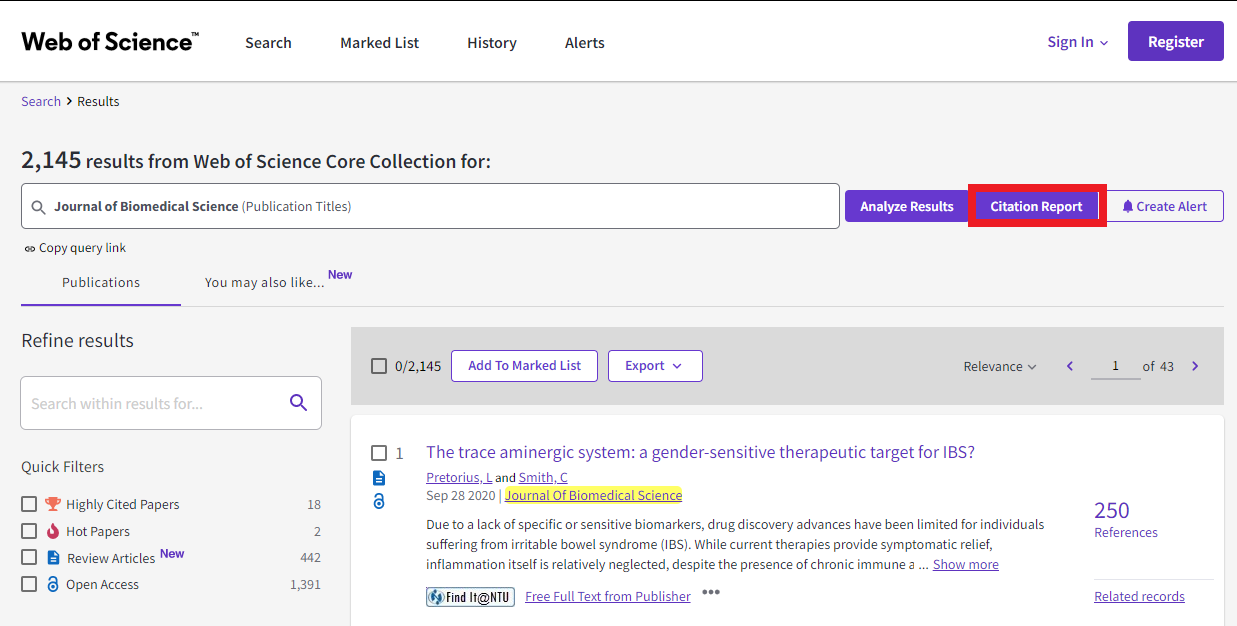The width and height of the screenshot is (1237, 626).
Task: Click the Web of Science logo
Action: (x=110, y=42)
